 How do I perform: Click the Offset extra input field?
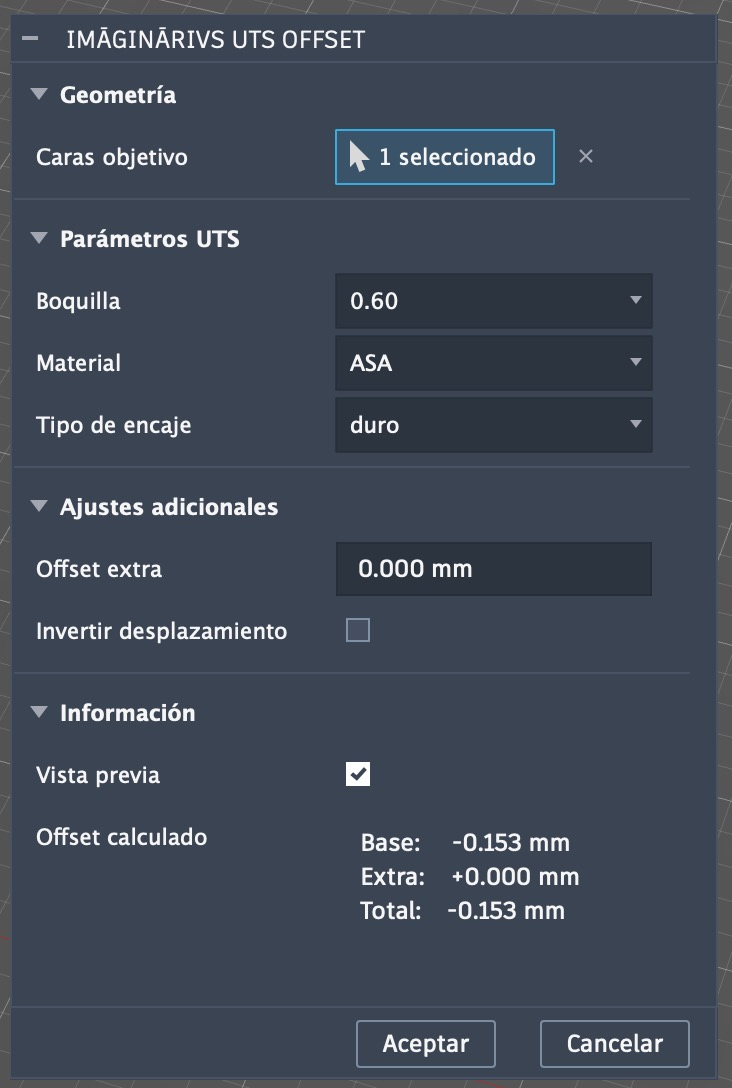coord(494,569)
